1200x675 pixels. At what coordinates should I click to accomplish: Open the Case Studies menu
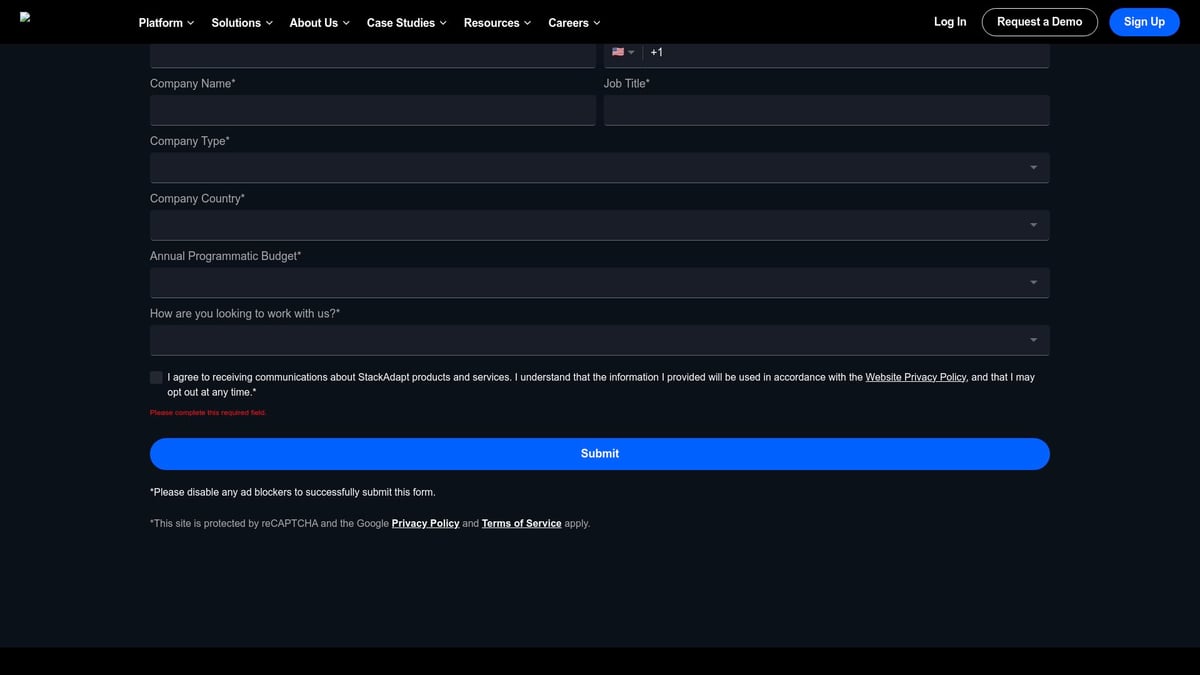[x=406, y=22]
